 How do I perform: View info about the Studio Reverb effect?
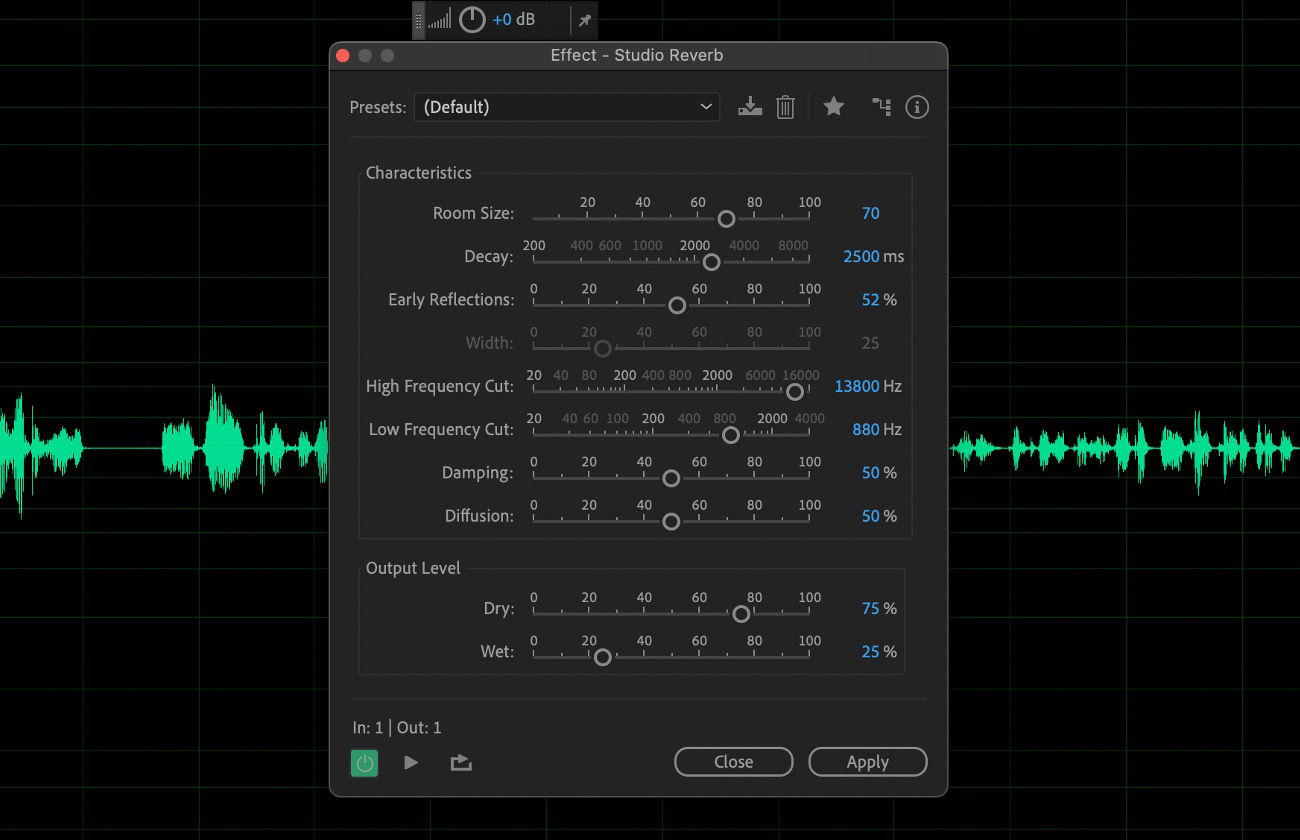(917, 107)
